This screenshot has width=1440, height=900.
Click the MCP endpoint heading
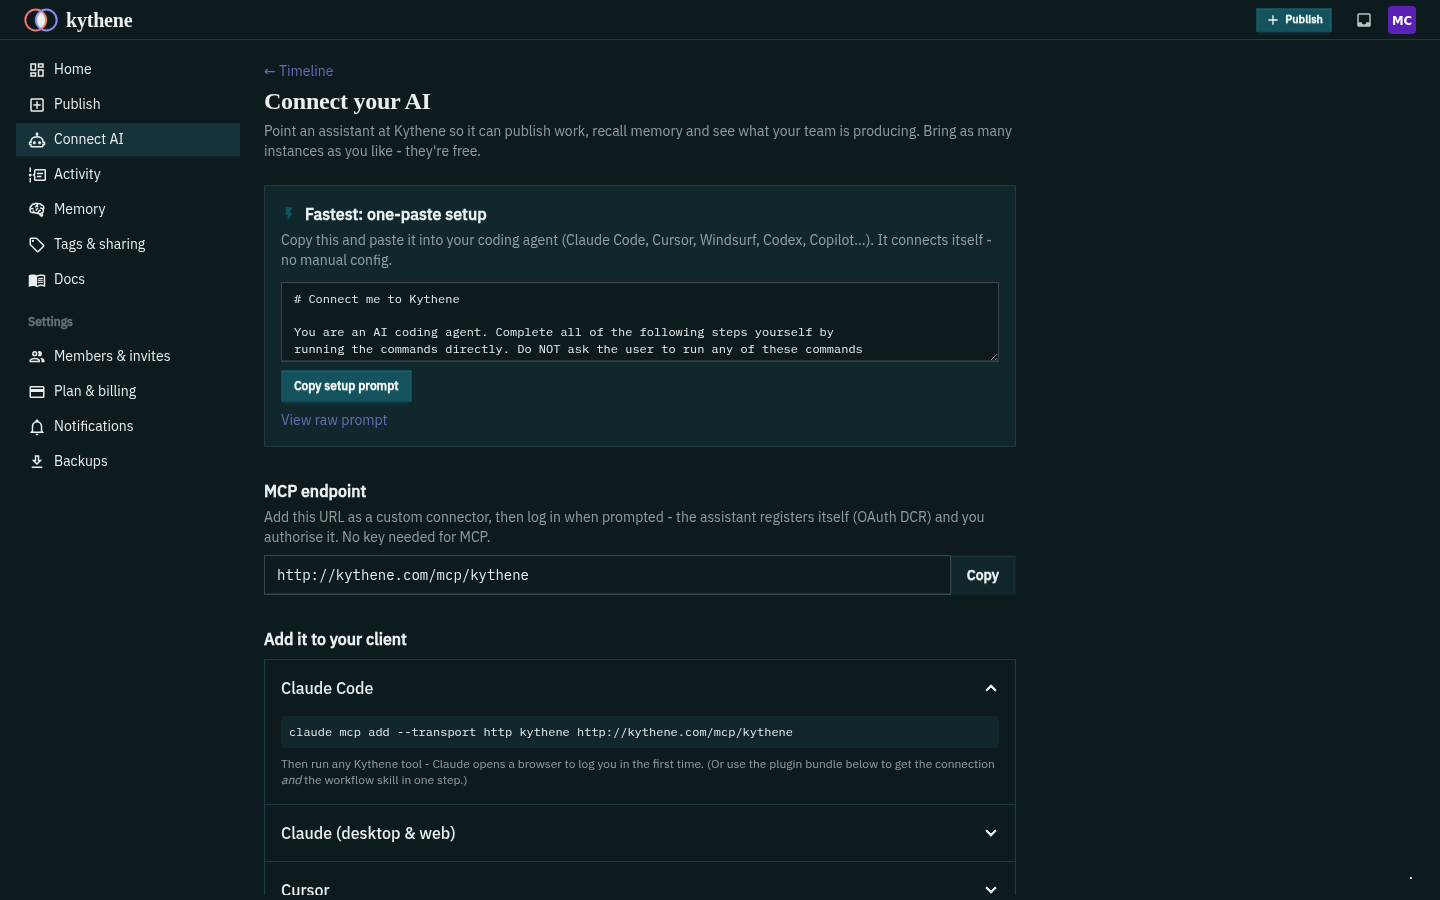coord(315,491)
